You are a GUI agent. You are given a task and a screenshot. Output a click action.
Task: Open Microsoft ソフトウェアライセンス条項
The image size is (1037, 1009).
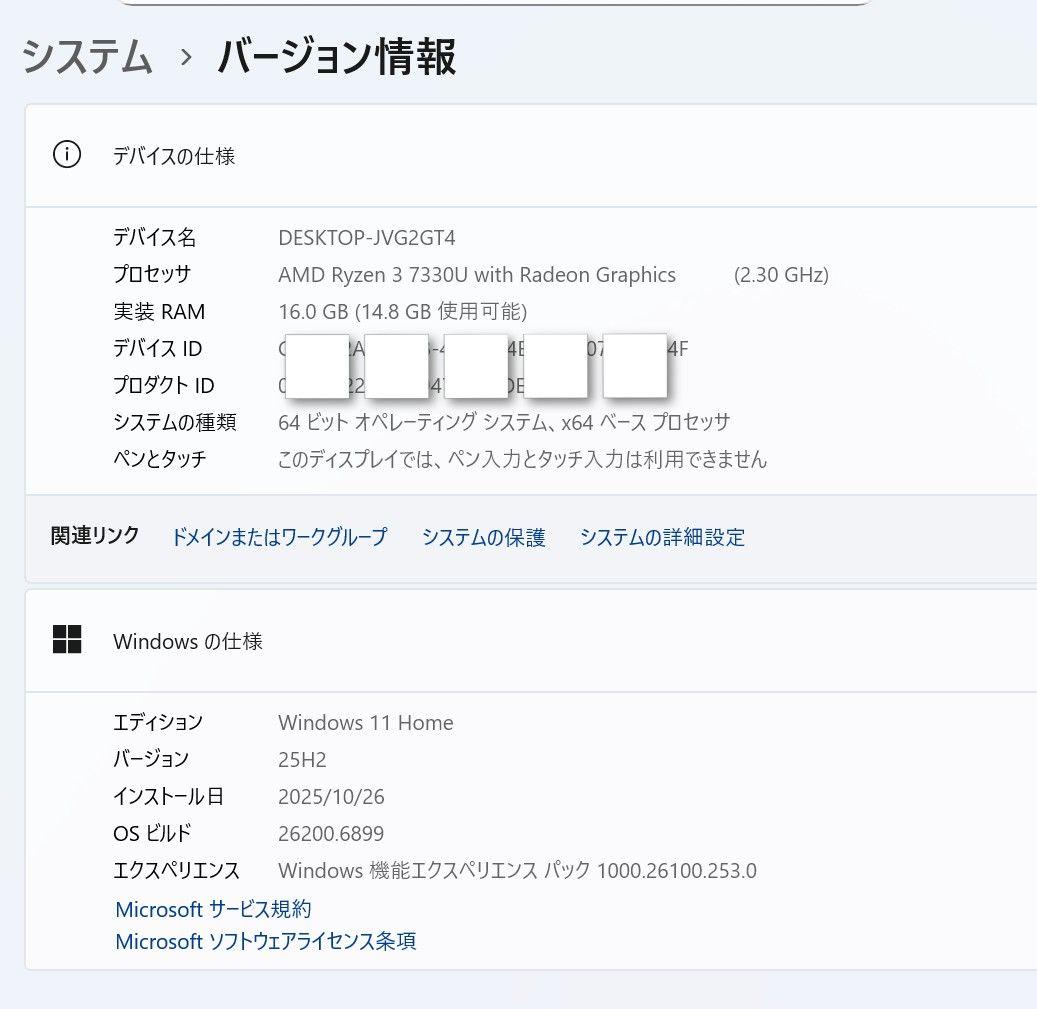265,941
